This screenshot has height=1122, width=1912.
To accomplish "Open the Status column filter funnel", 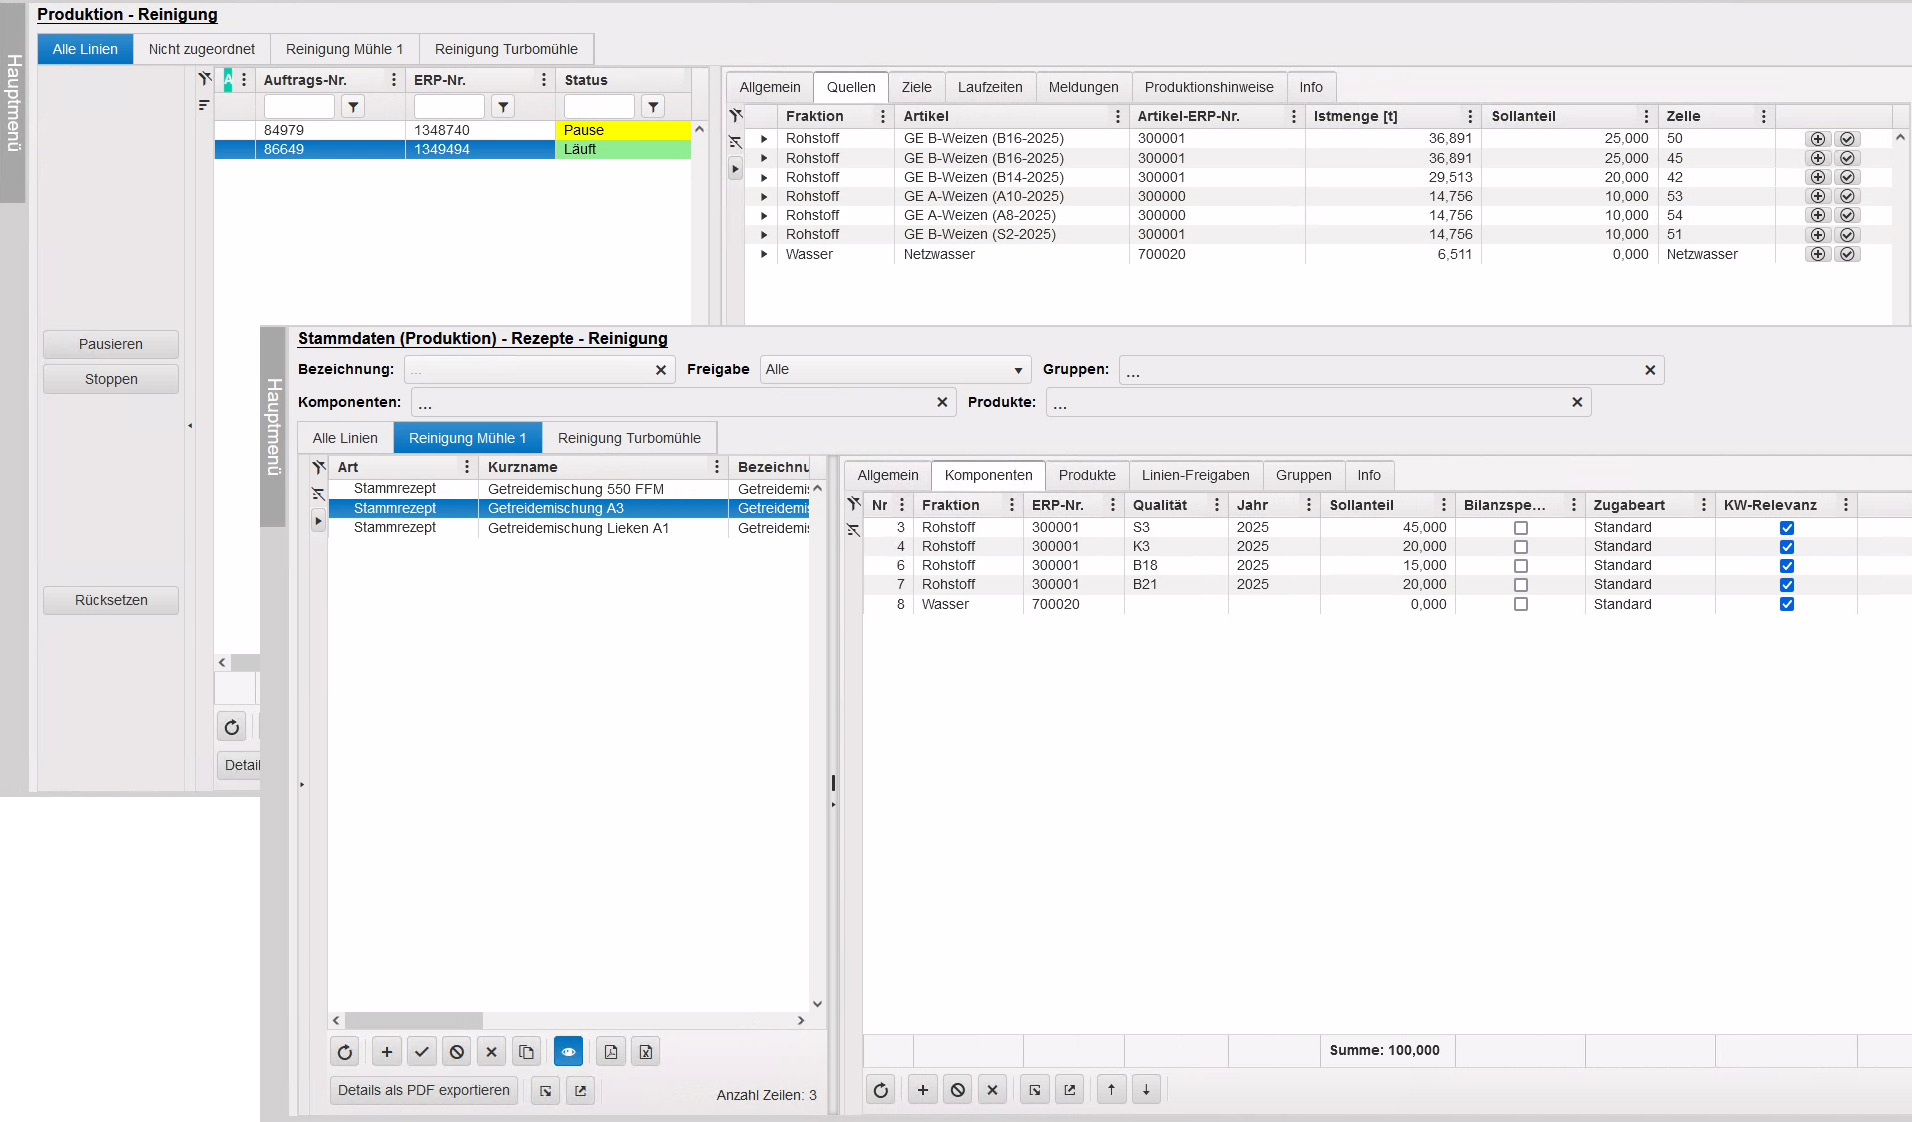I will pyautogui.click(x=653, y=106).
